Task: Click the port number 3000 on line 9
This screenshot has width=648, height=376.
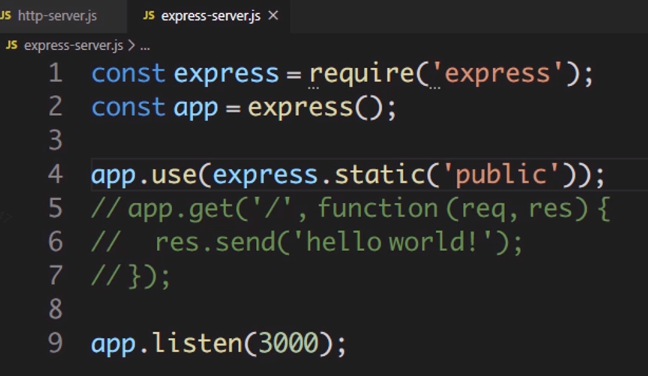Action: 288,343
